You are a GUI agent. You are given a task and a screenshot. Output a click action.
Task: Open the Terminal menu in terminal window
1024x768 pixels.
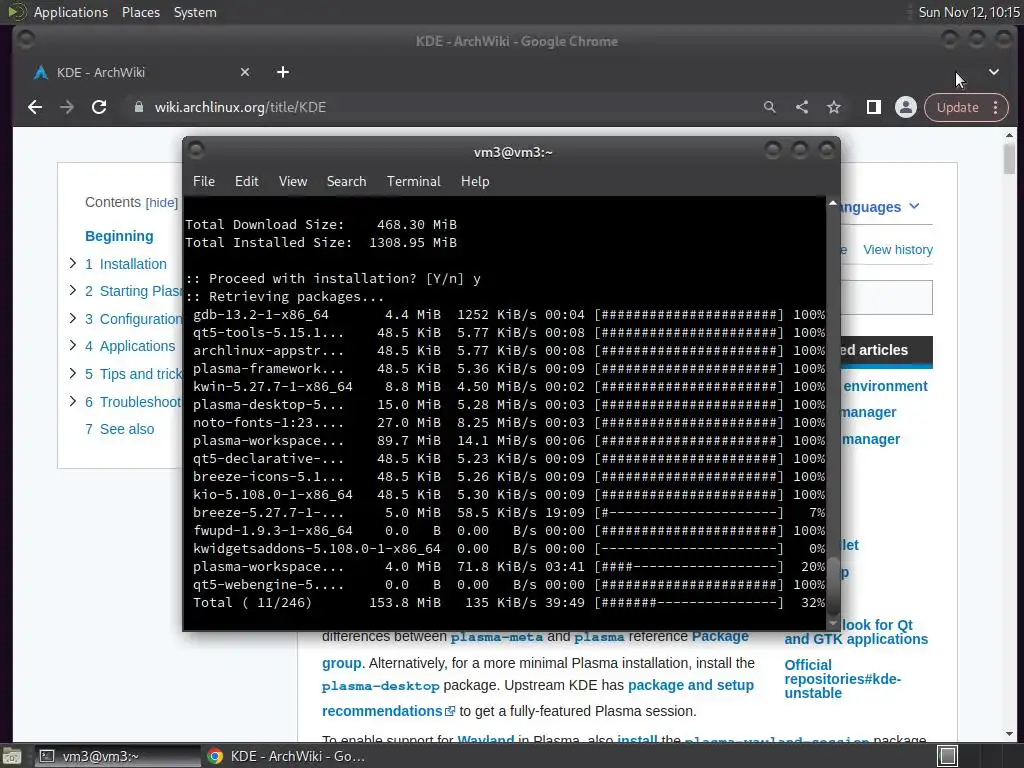pos(413,182)
